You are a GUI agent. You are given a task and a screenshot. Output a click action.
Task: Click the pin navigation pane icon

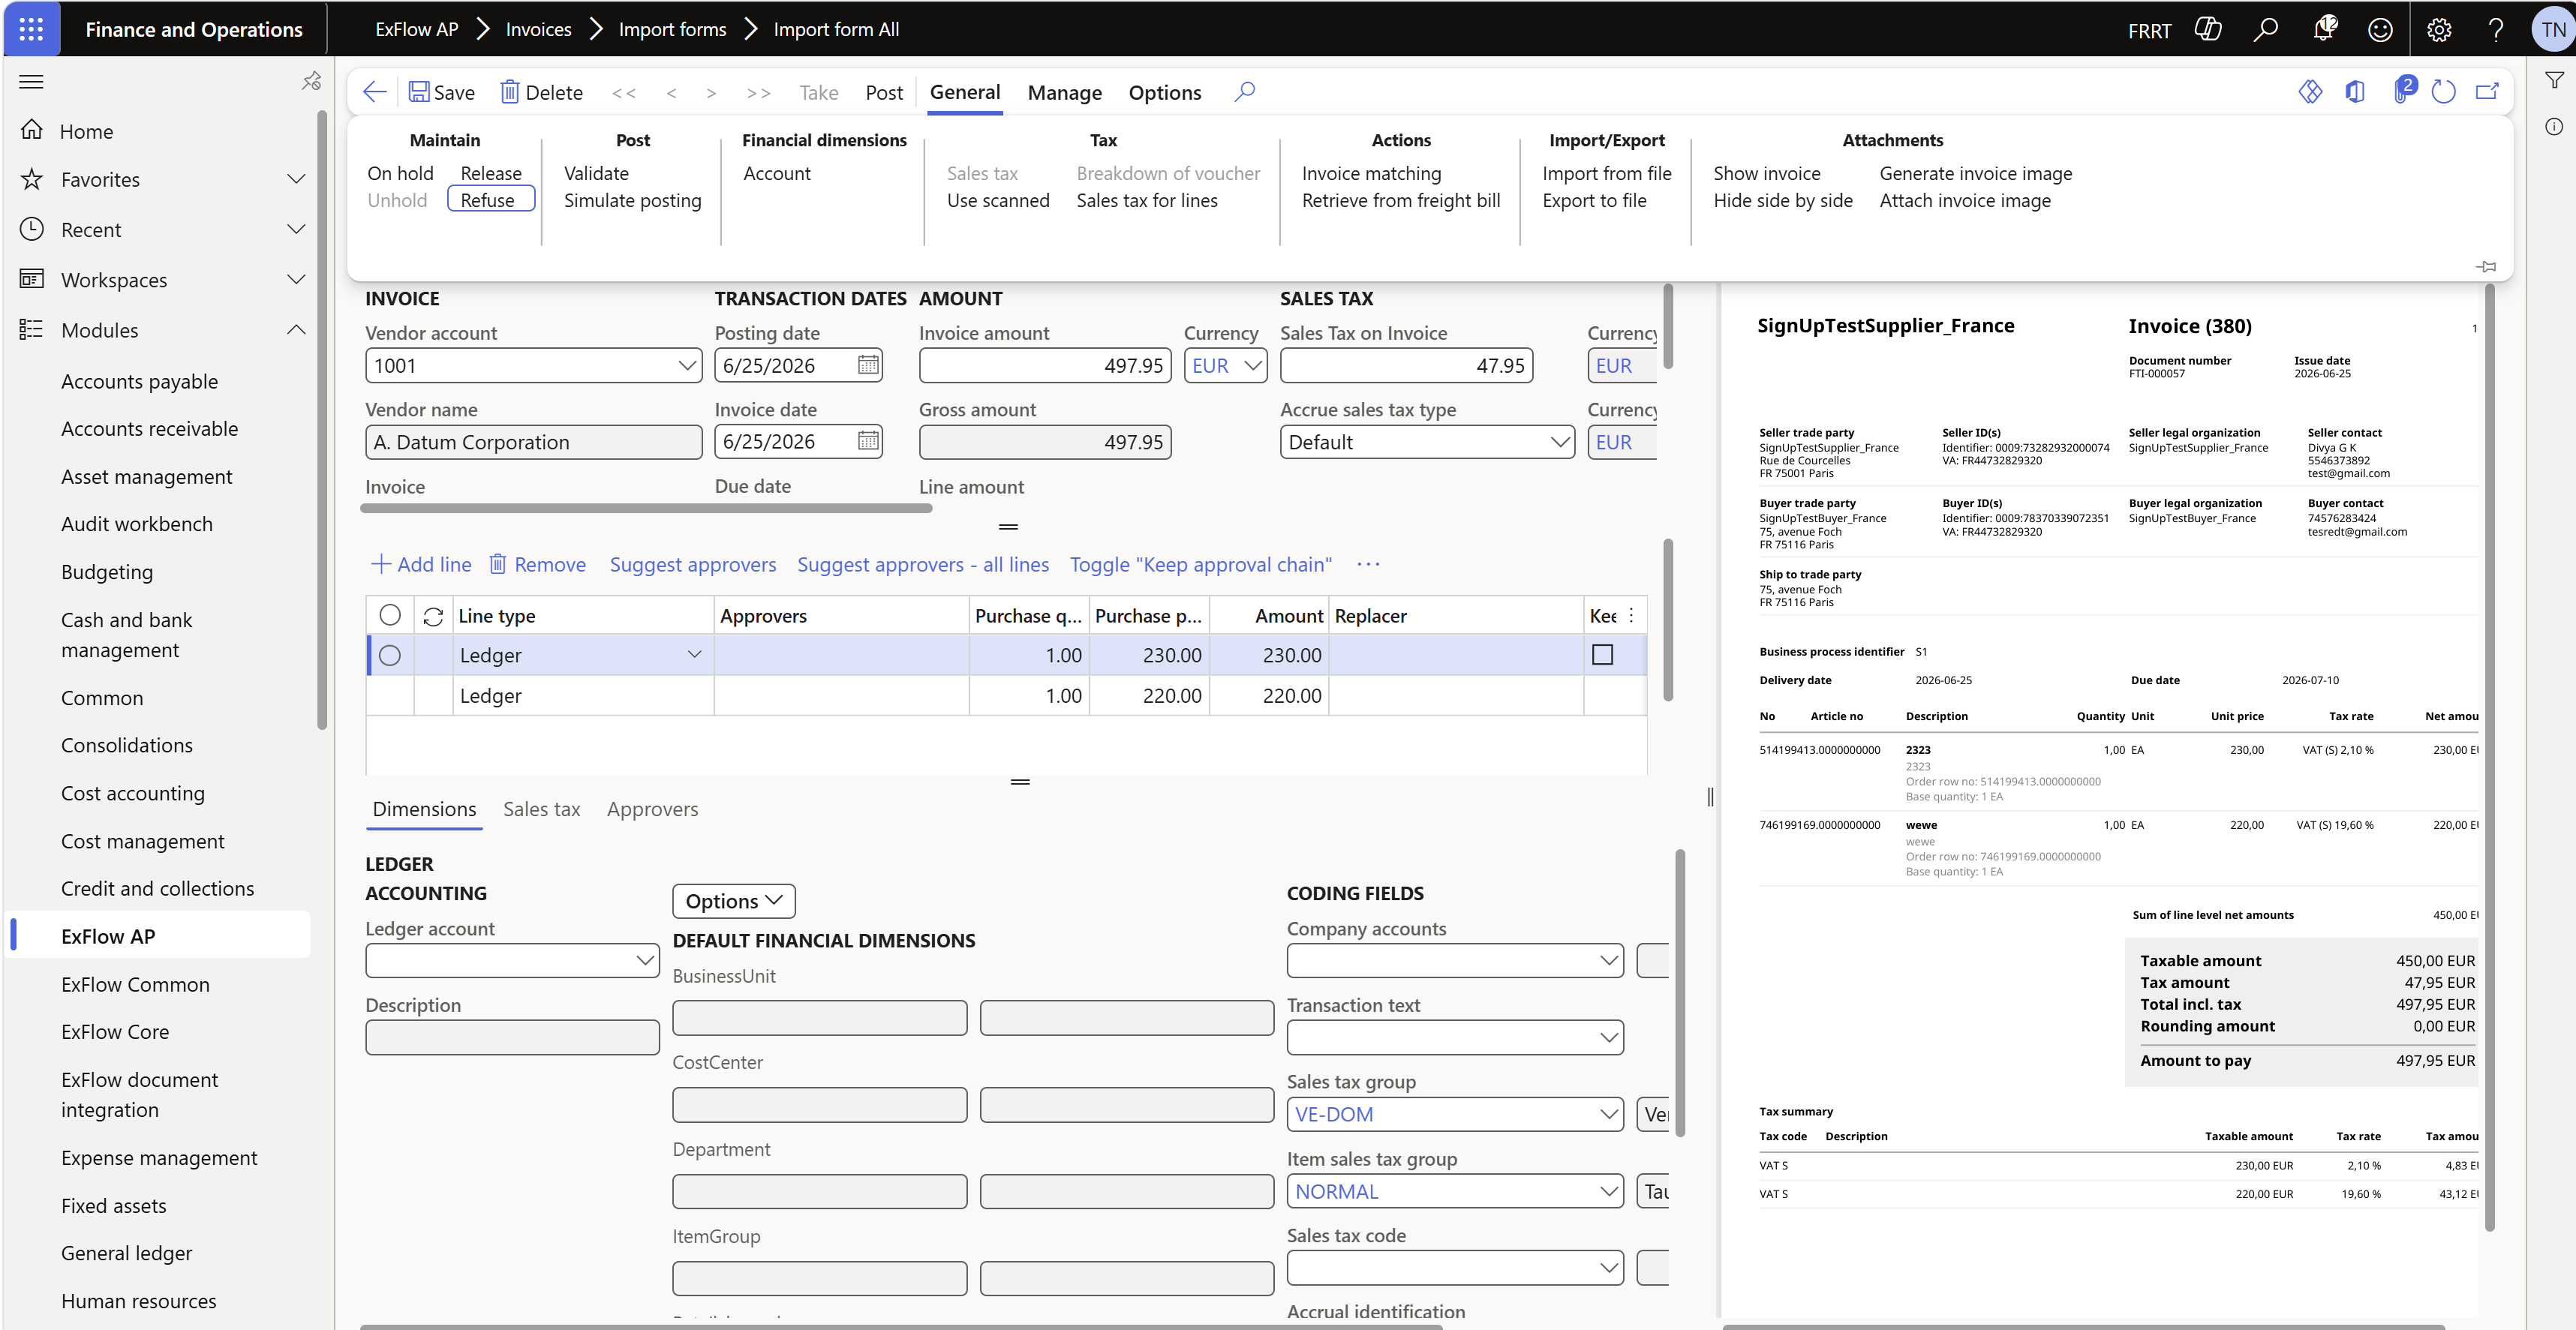311,81
